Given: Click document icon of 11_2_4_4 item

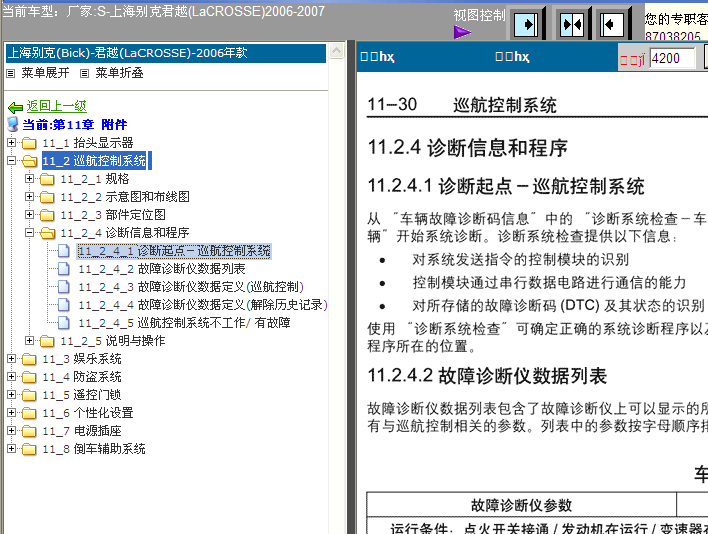Looking at the screenshot, I should coord(64,305).
